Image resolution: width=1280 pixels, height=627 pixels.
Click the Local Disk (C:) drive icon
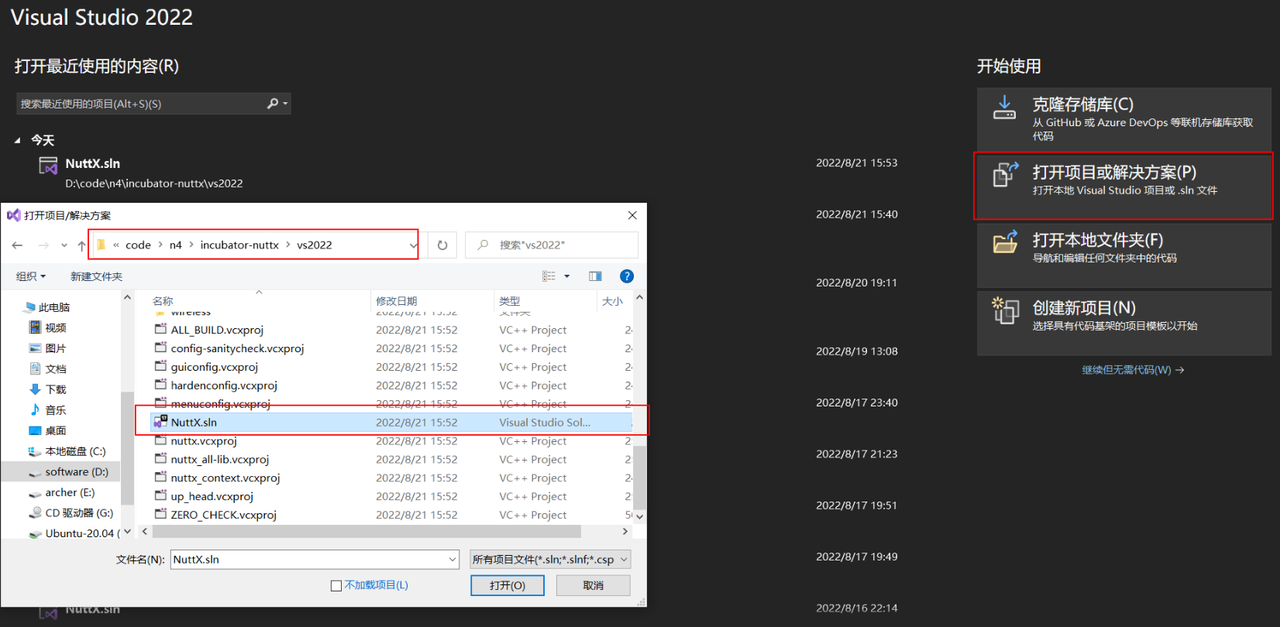tap(35, 451)
